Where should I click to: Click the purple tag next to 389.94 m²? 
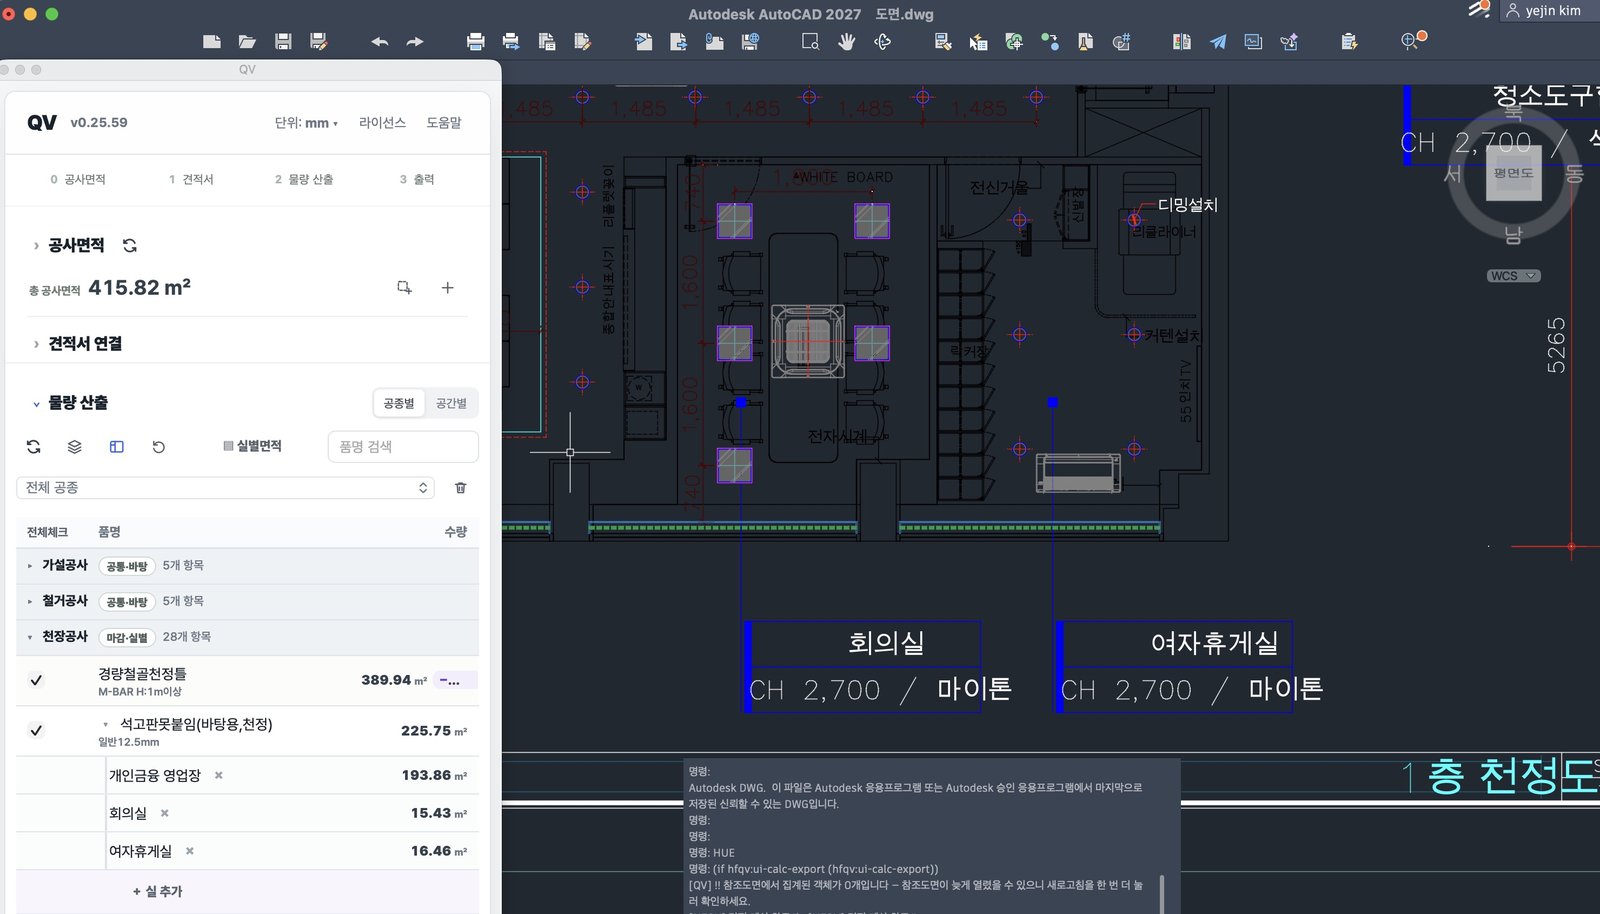[x=456, y=681]
